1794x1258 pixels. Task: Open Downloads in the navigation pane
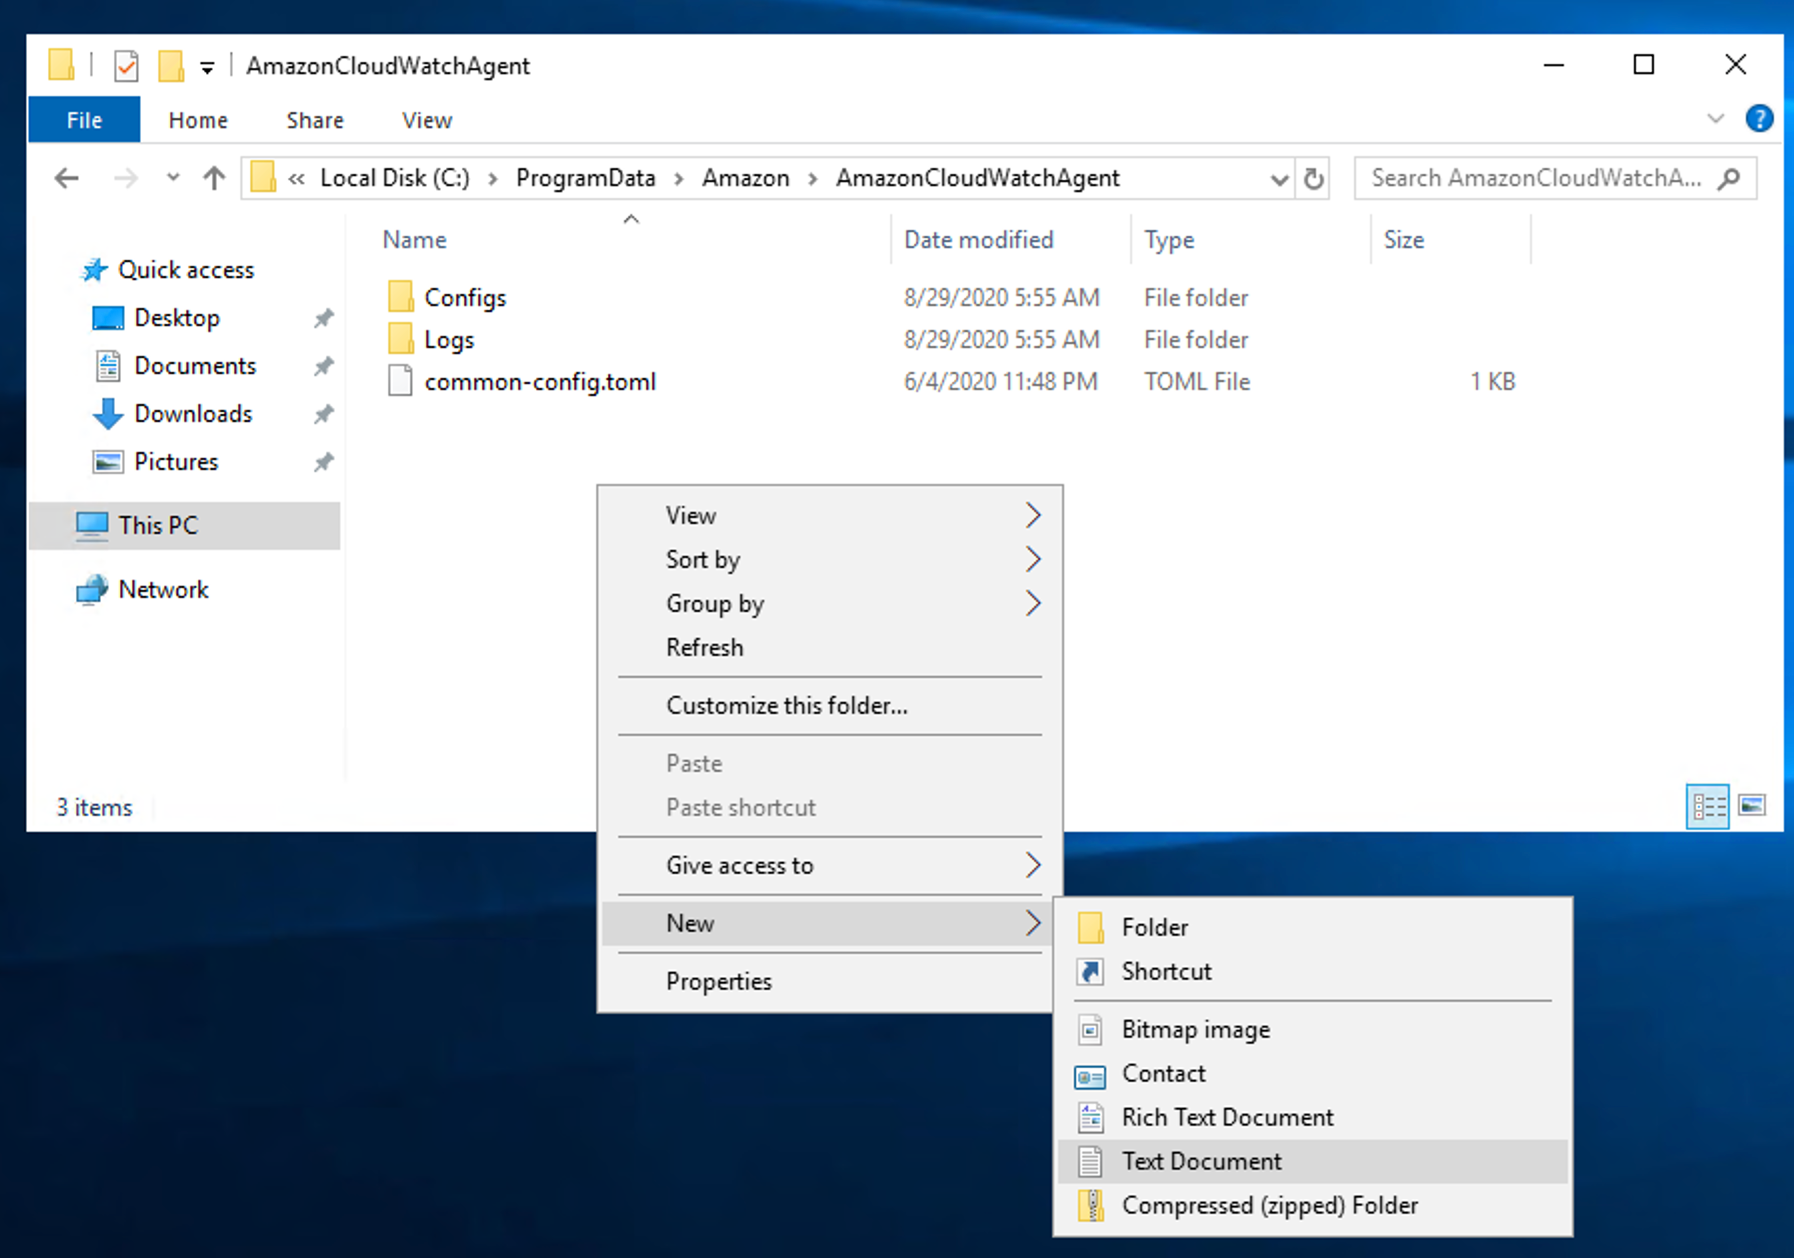click(193, 414)
